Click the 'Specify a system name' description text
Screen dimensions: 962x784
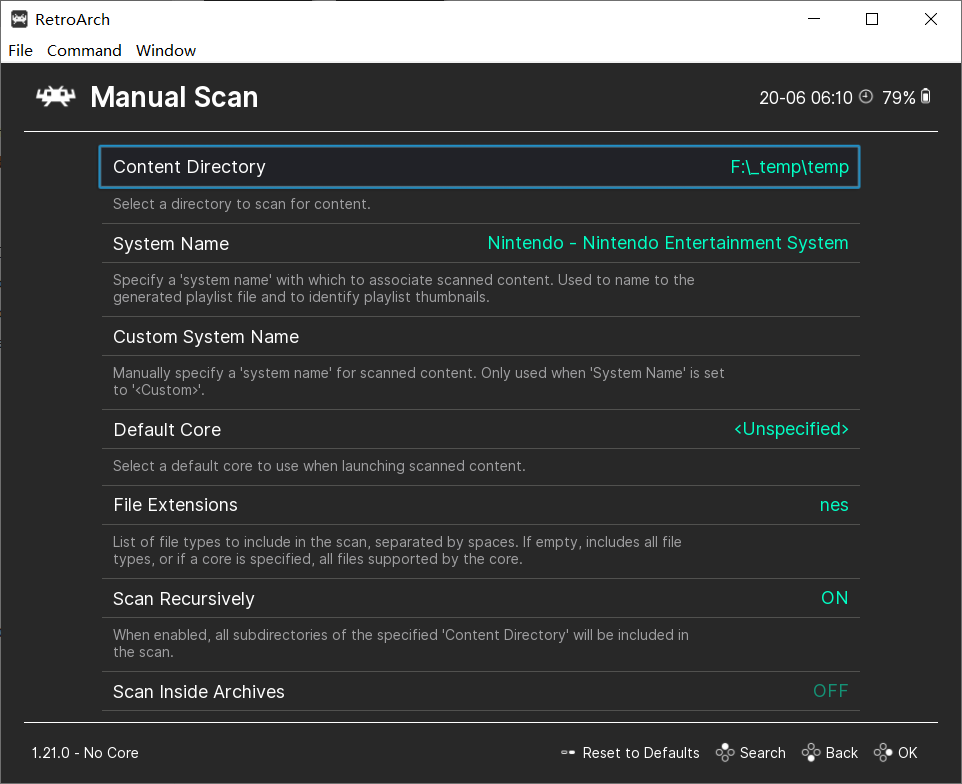404,288
